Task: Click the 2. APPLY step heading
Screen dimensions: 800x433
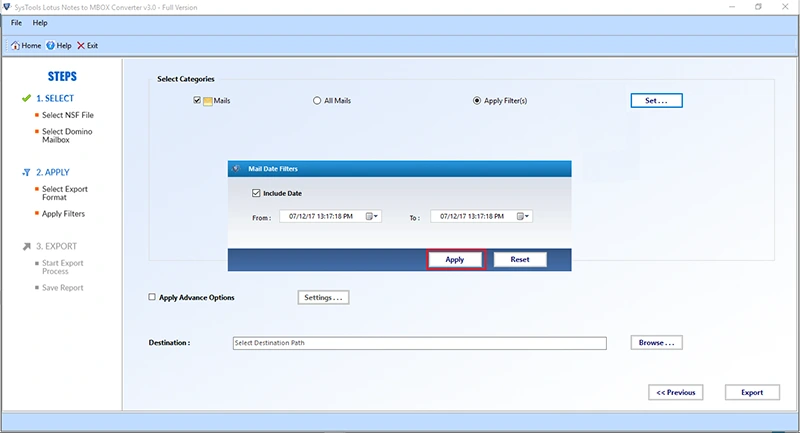Action: click(x=53, y=172)
